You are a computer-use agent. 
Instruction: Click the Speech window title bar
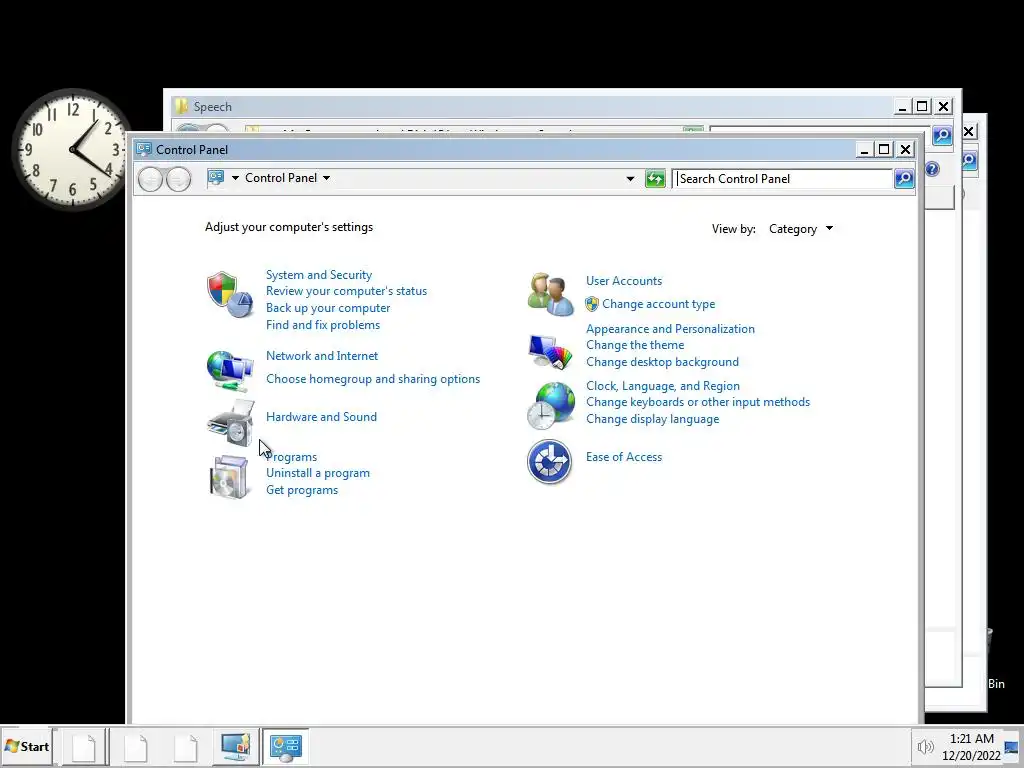pyautogui.click(x=532, y=106)
